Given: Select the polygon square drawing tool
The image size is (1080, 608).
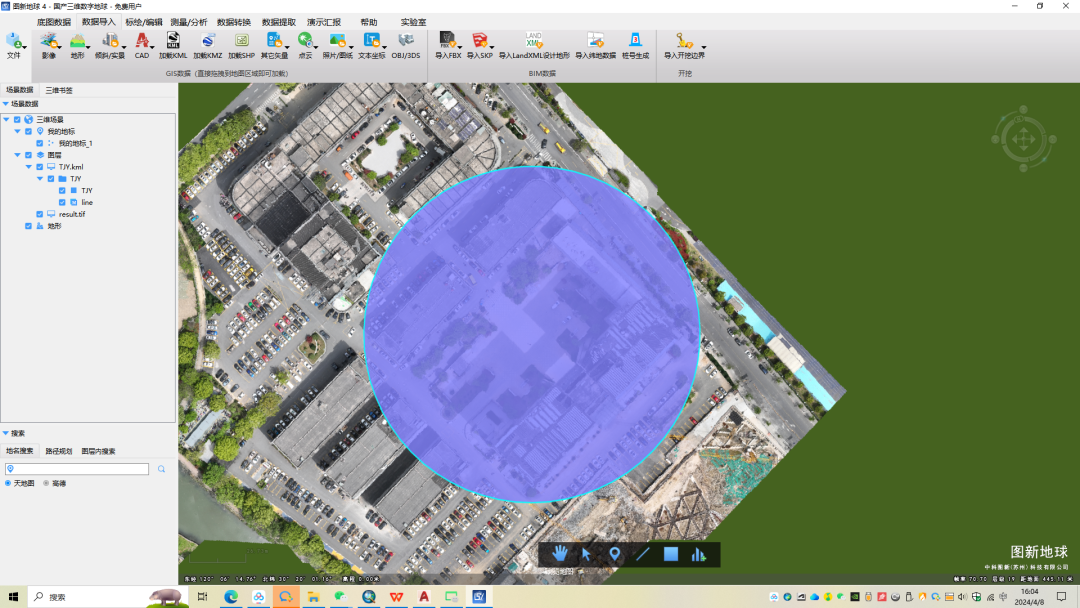Looking at the screenshot, I should click(x=671, y=554).
